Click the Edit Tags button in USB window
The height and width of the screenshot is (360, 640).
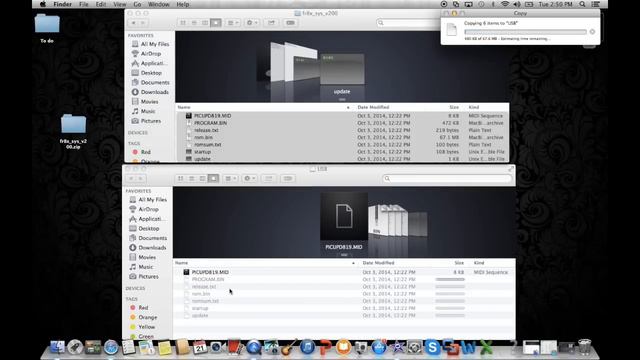tap(288, 178)
